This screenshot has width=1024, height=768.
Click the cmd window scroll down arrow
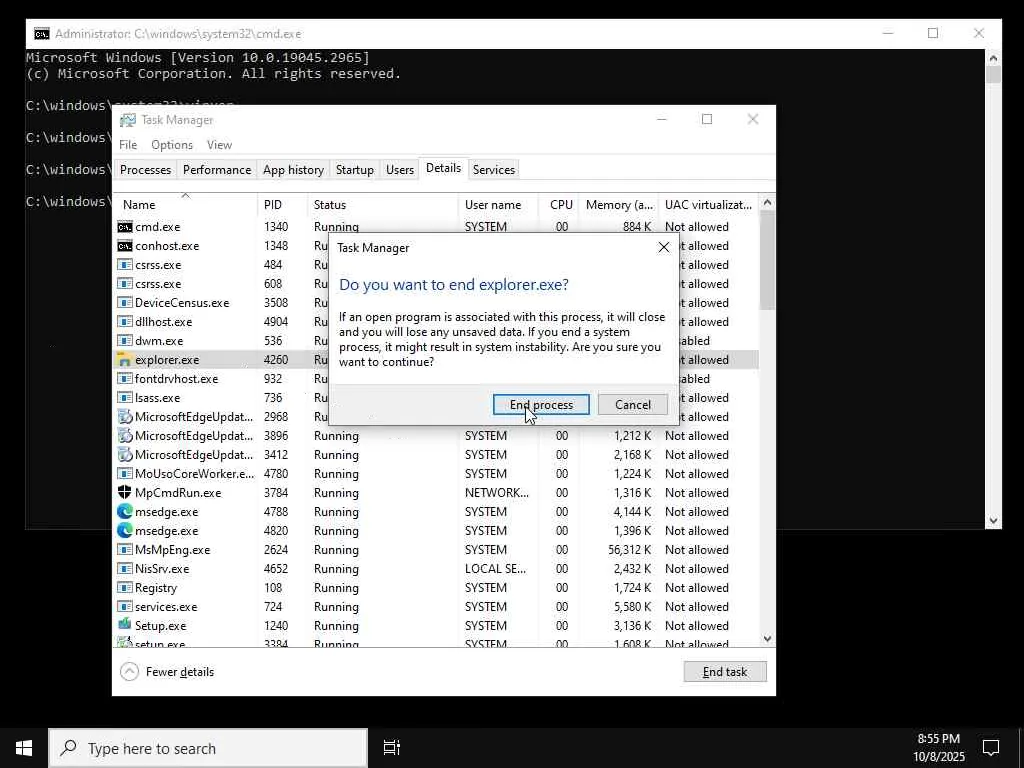click(x=993, y=520)
